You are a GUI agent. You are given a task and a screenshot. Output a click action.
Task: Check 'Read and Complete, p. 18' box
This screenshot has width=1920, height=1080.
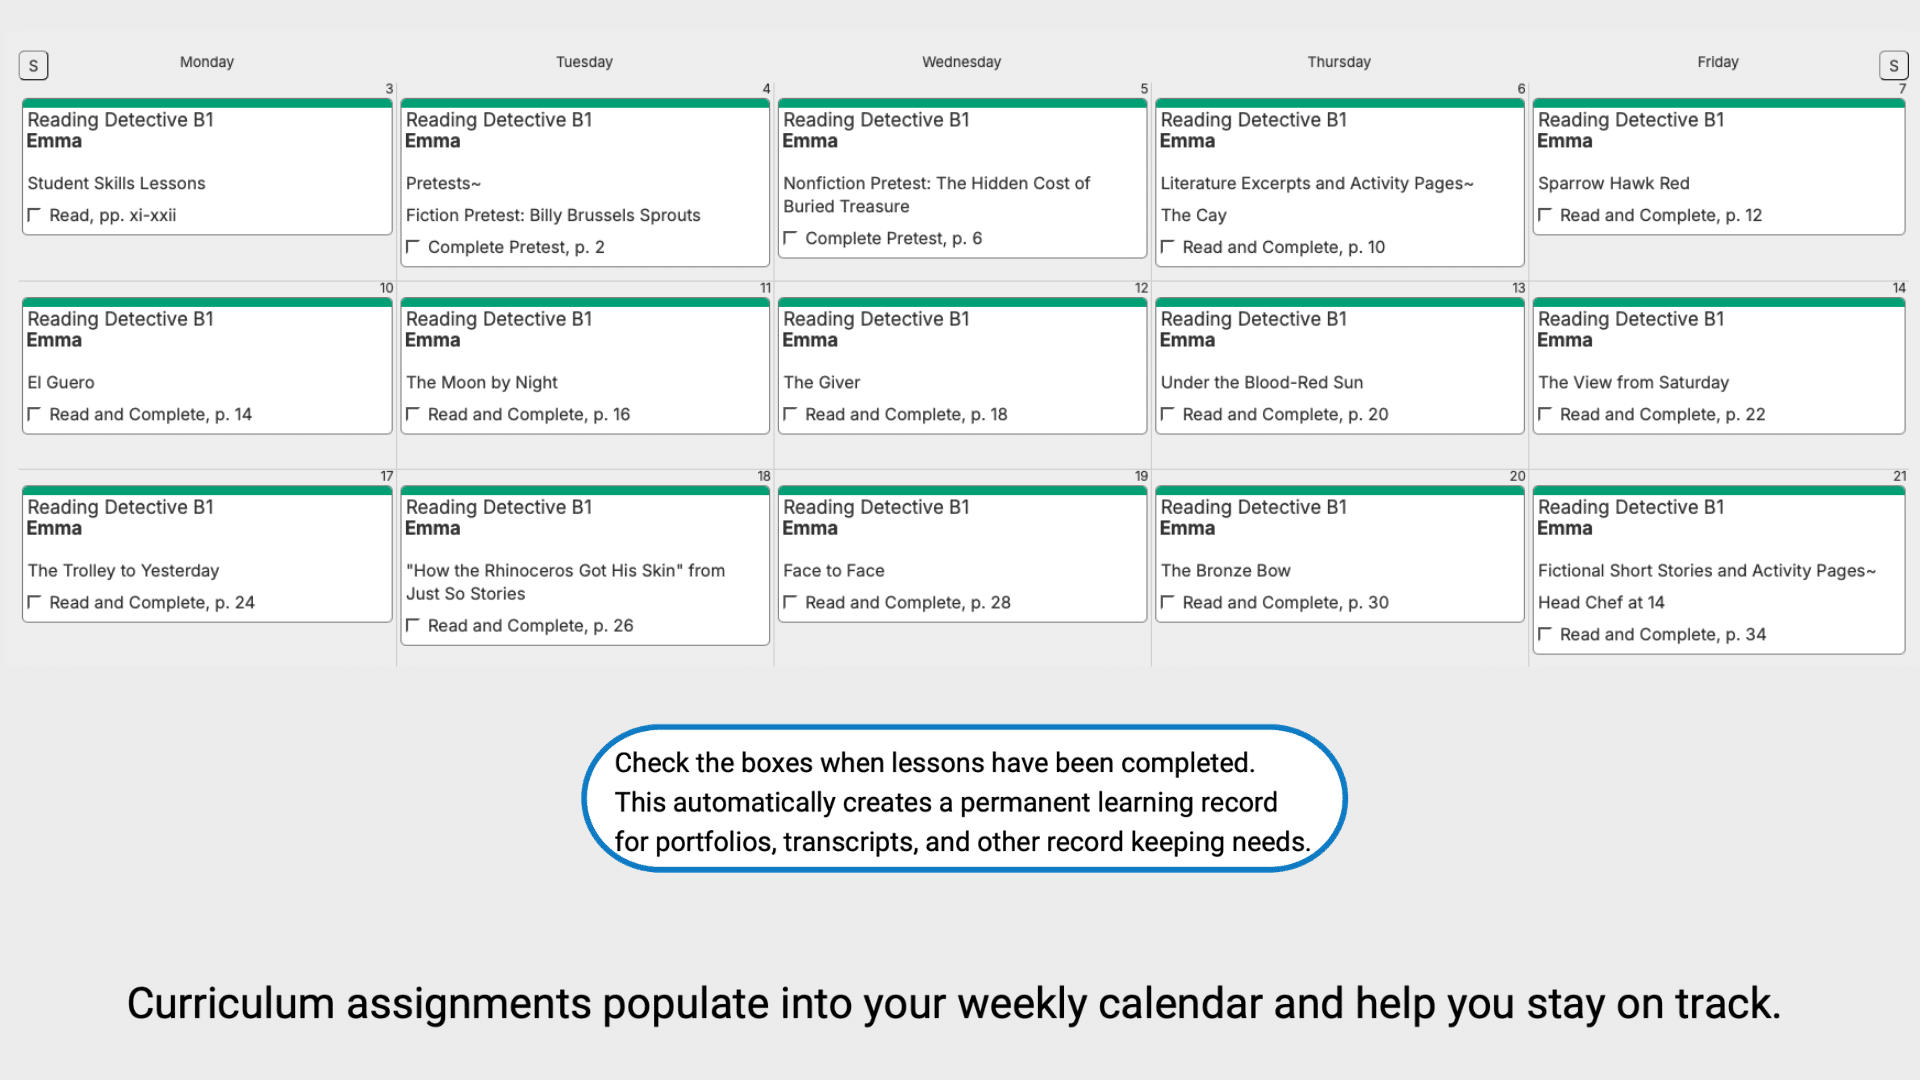click(x=790, y=414)
